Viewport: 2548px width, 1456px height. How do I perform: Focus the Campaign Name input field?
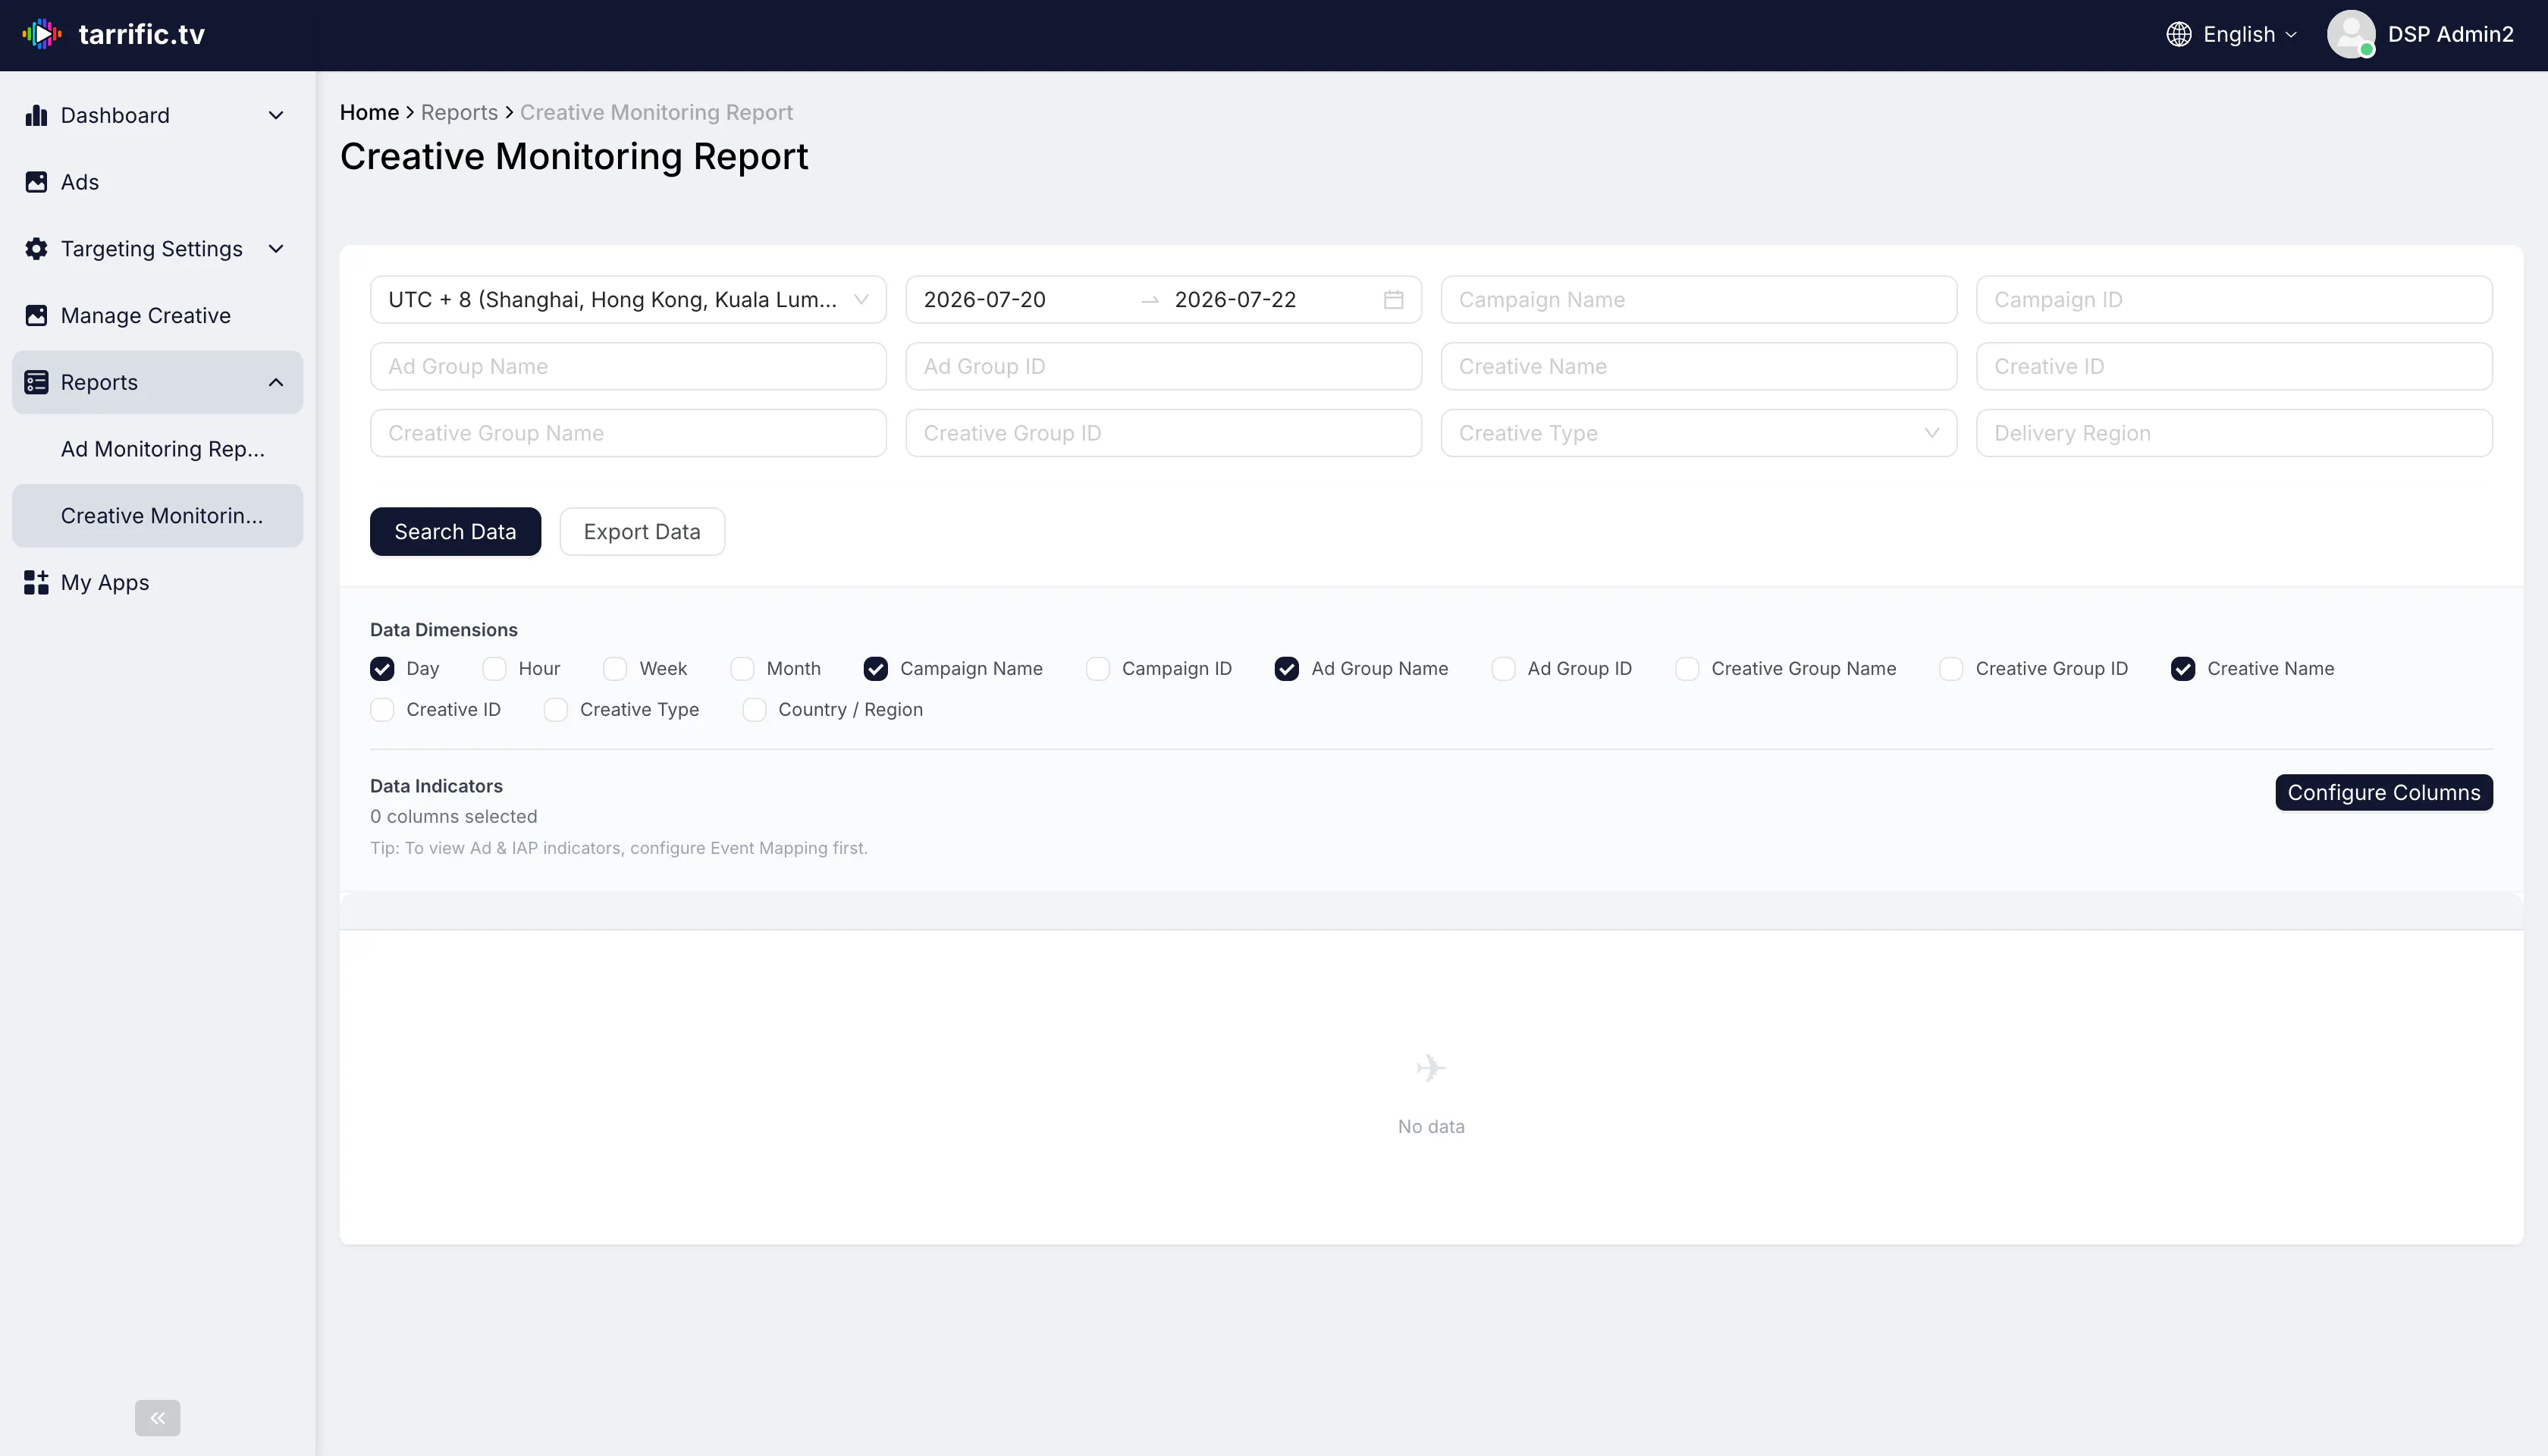point(1698,299)
